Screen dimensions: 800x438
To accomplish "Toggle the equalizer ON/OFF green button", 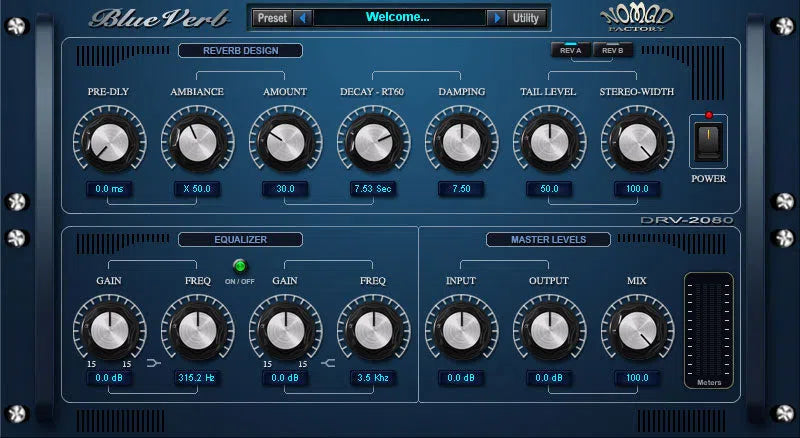I will (239, 267).
